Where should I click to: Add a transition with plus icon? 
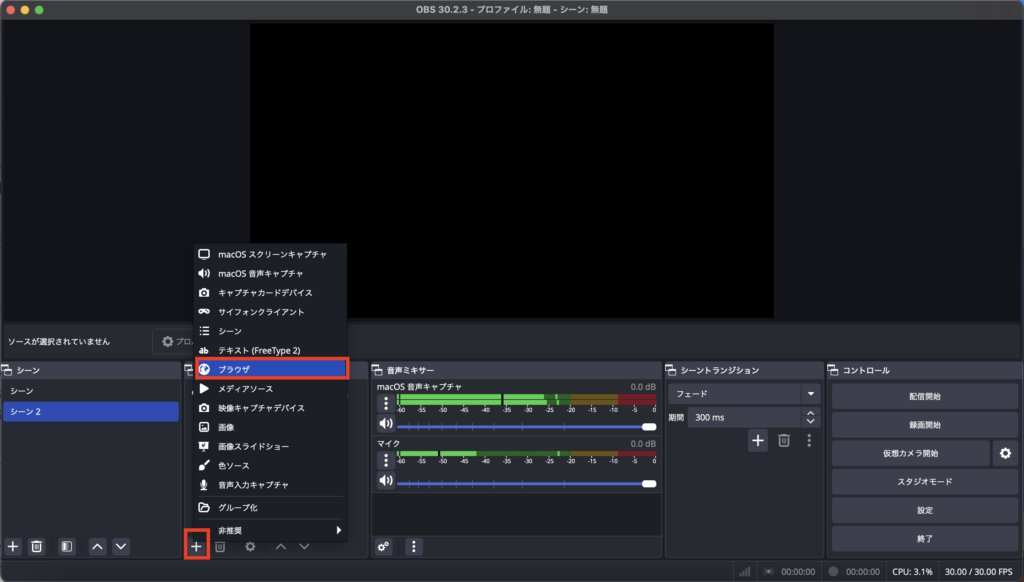tap(758, 441)
